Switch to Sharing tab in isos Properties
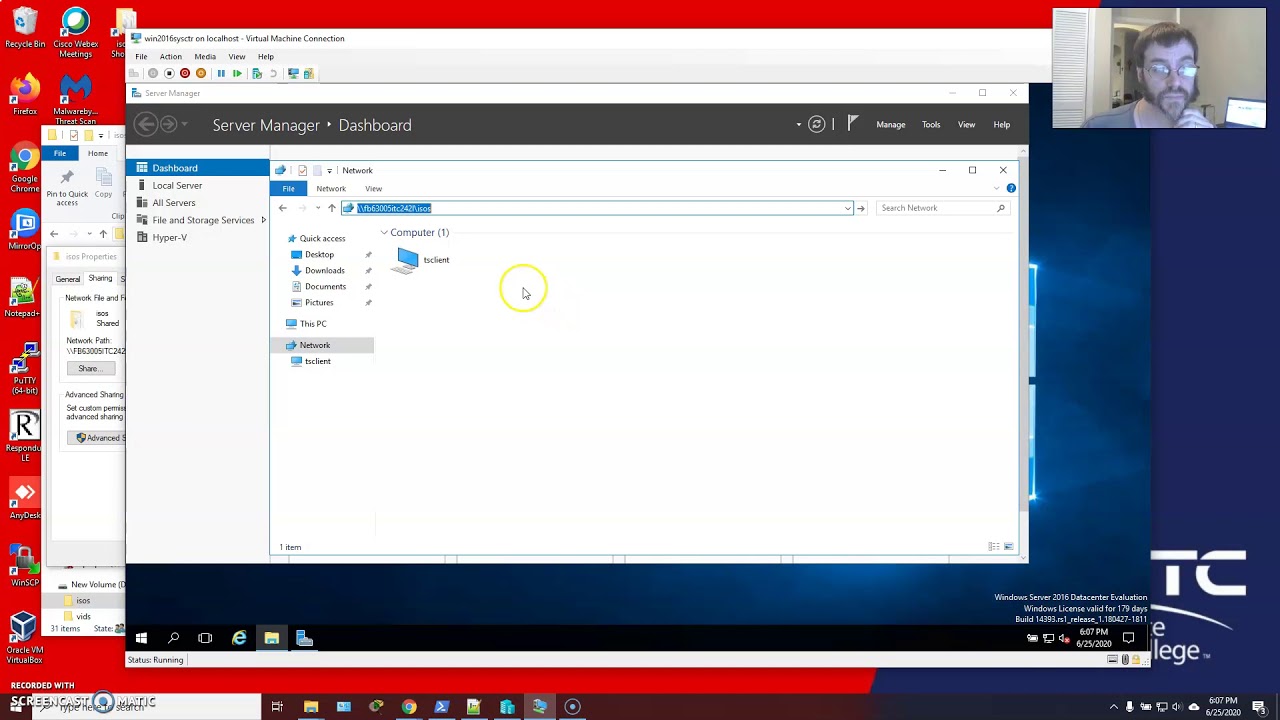The height and width of the screenshot is (720, 1280). 100,278
